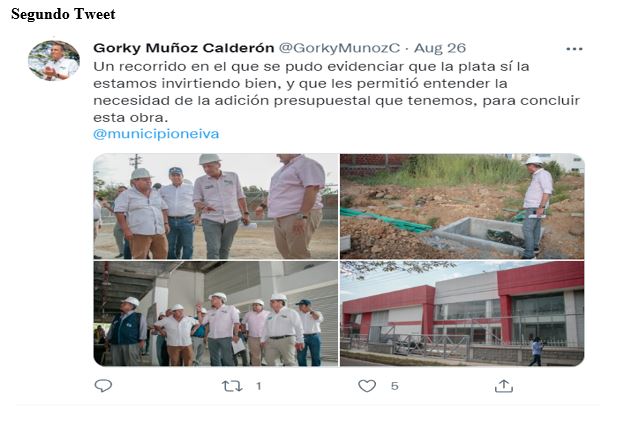The height and width of the screenshot is (438, 634).
Task: Click the Segundo Tweet heading
Action: 63,14
